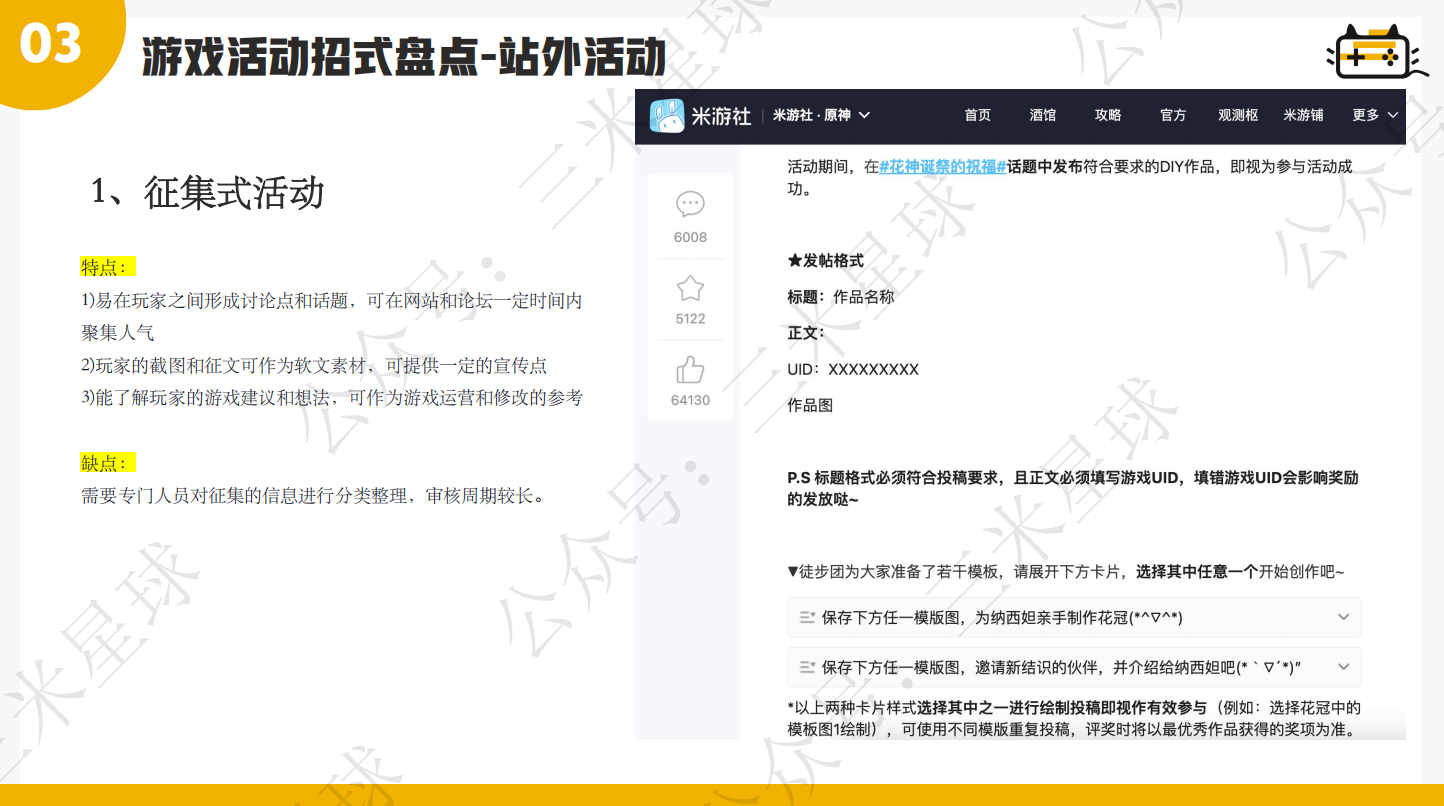Open the #花神诞祭的祝福# topic link

942,167
